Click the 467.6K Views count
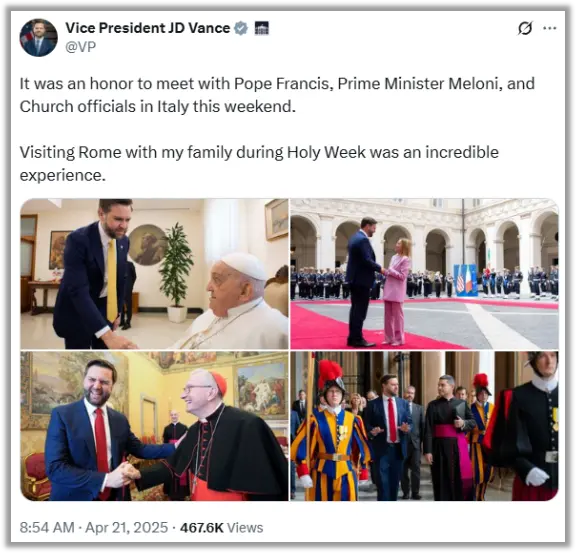This screenshot has width=576, height=553. [222, 528]
